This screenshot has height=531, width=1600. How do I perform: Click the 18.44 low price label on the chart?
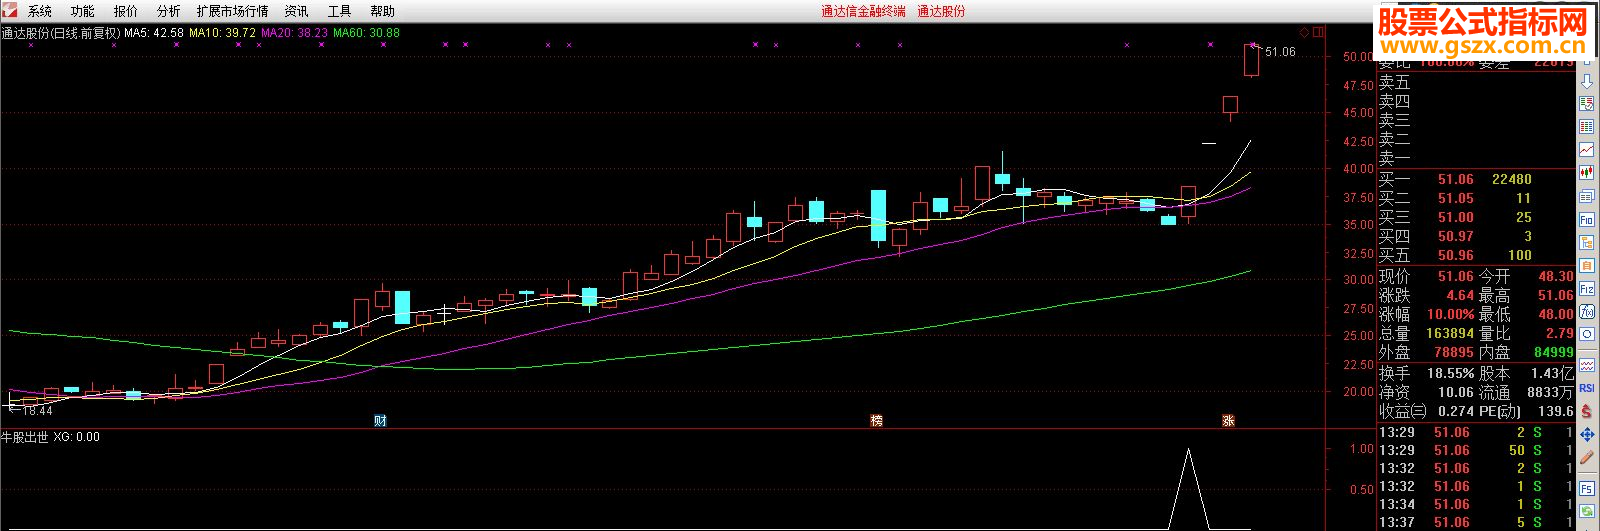(x=37, y=411)
